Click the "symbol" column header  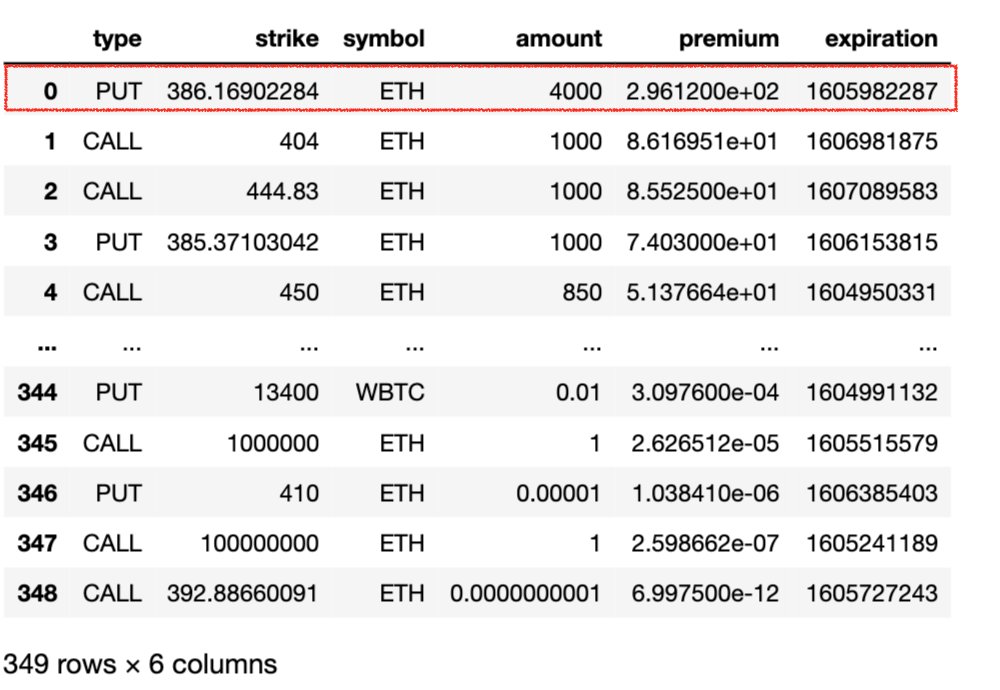click(x=384, y=38)
